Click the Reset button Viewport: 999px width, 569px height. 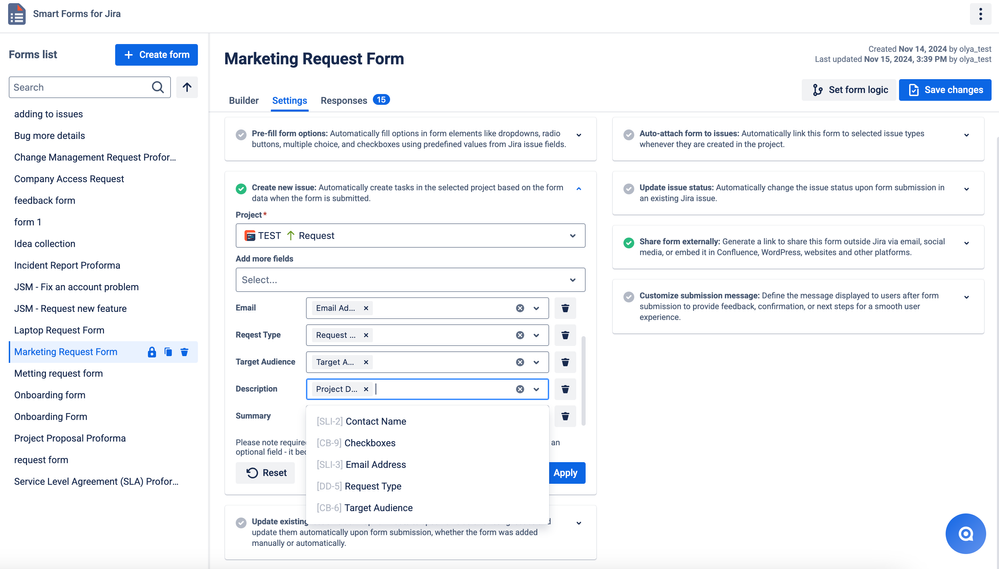(x=266, y=473)
